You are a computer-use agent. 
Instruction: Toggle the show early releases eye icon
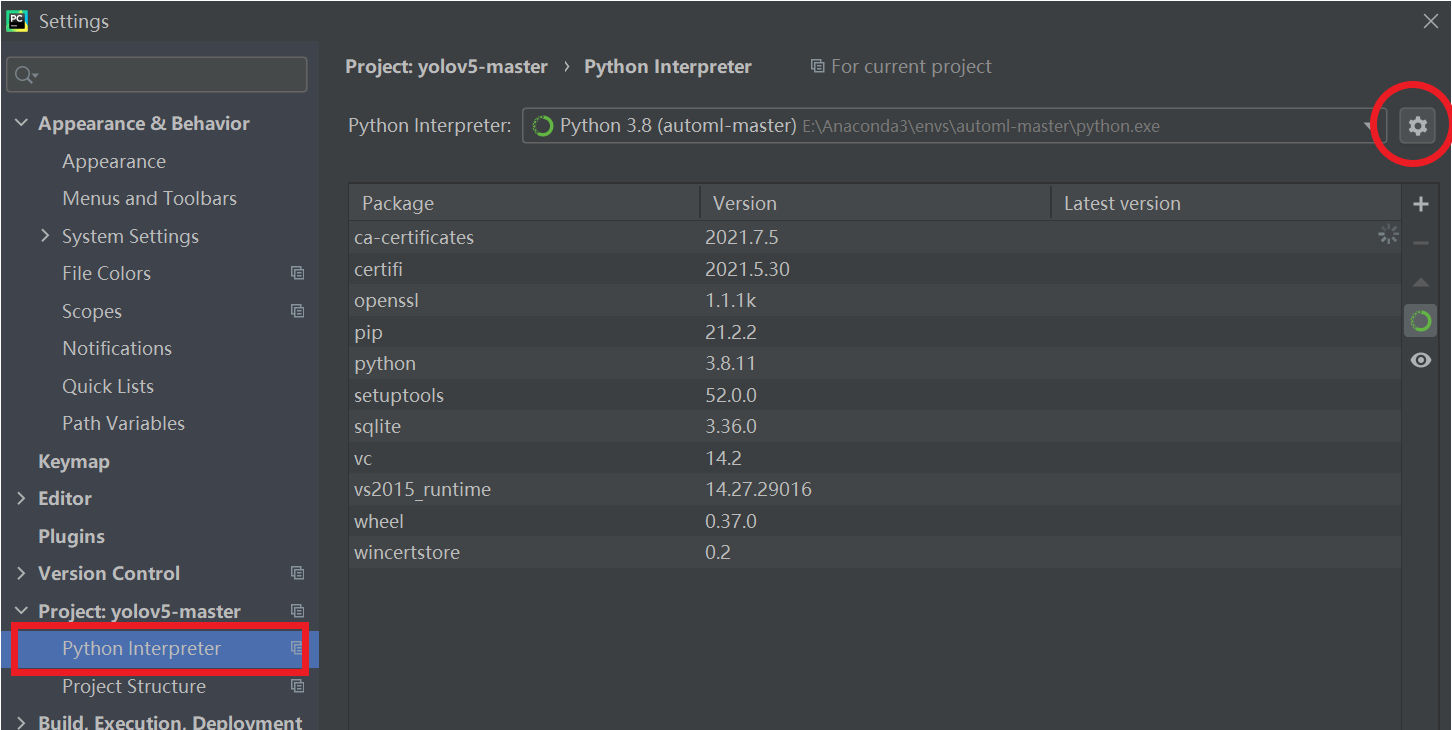pyautogui.click(x=1420, y=360)
